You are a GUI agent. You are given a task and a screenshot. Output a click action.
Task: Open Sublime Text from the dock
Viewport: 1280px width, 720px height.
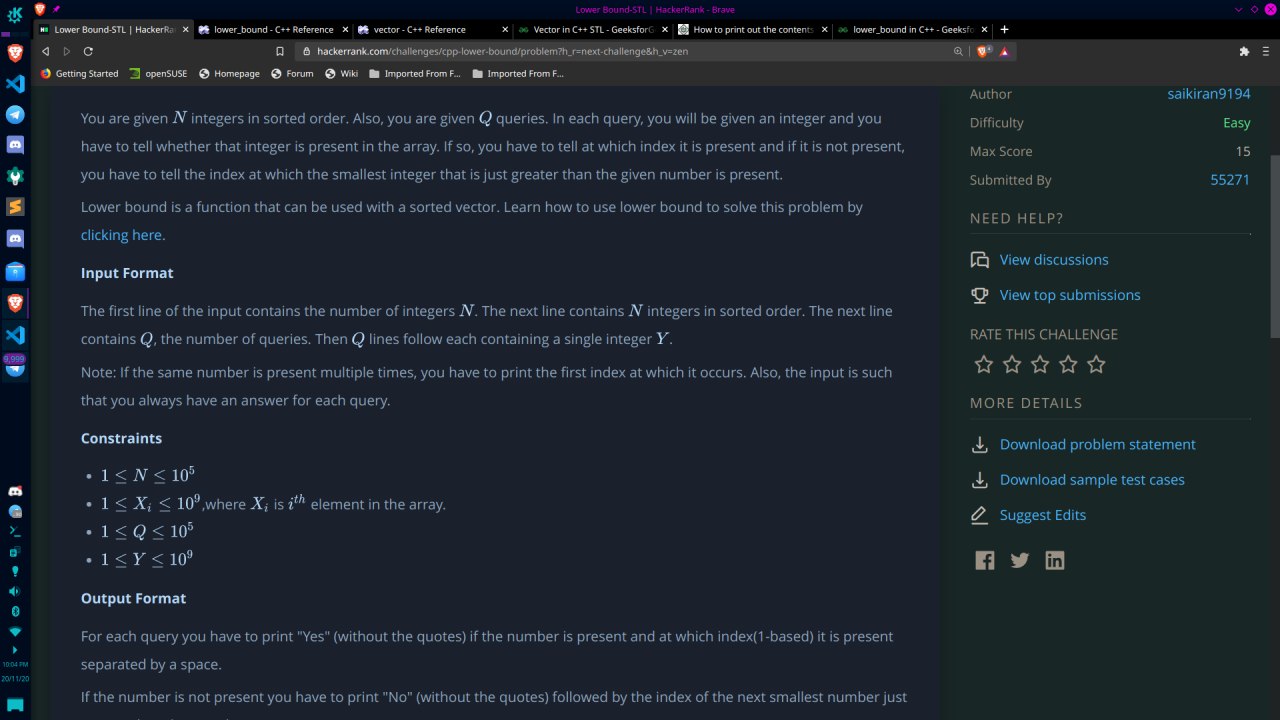pos(15,207)
